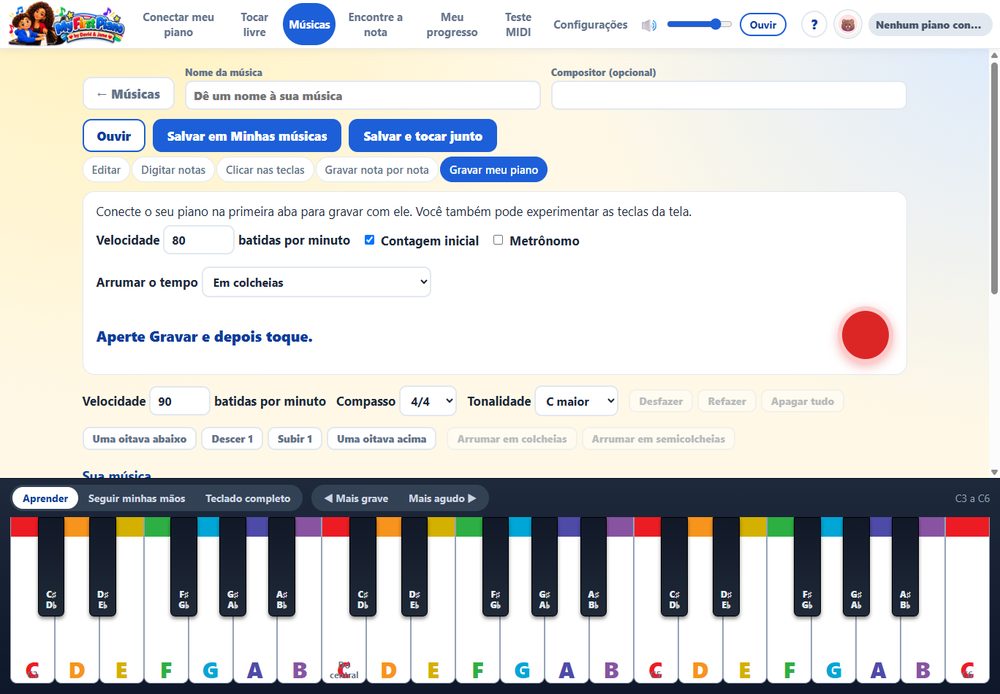Shift keyboard lower with Mais grave
Screen dimensions: 1000x694
point(356,498)
